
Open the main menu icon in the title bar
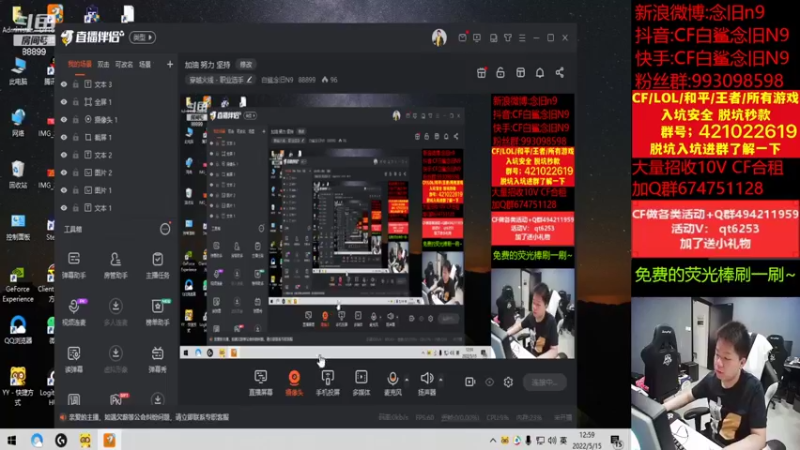pos(521,38)
